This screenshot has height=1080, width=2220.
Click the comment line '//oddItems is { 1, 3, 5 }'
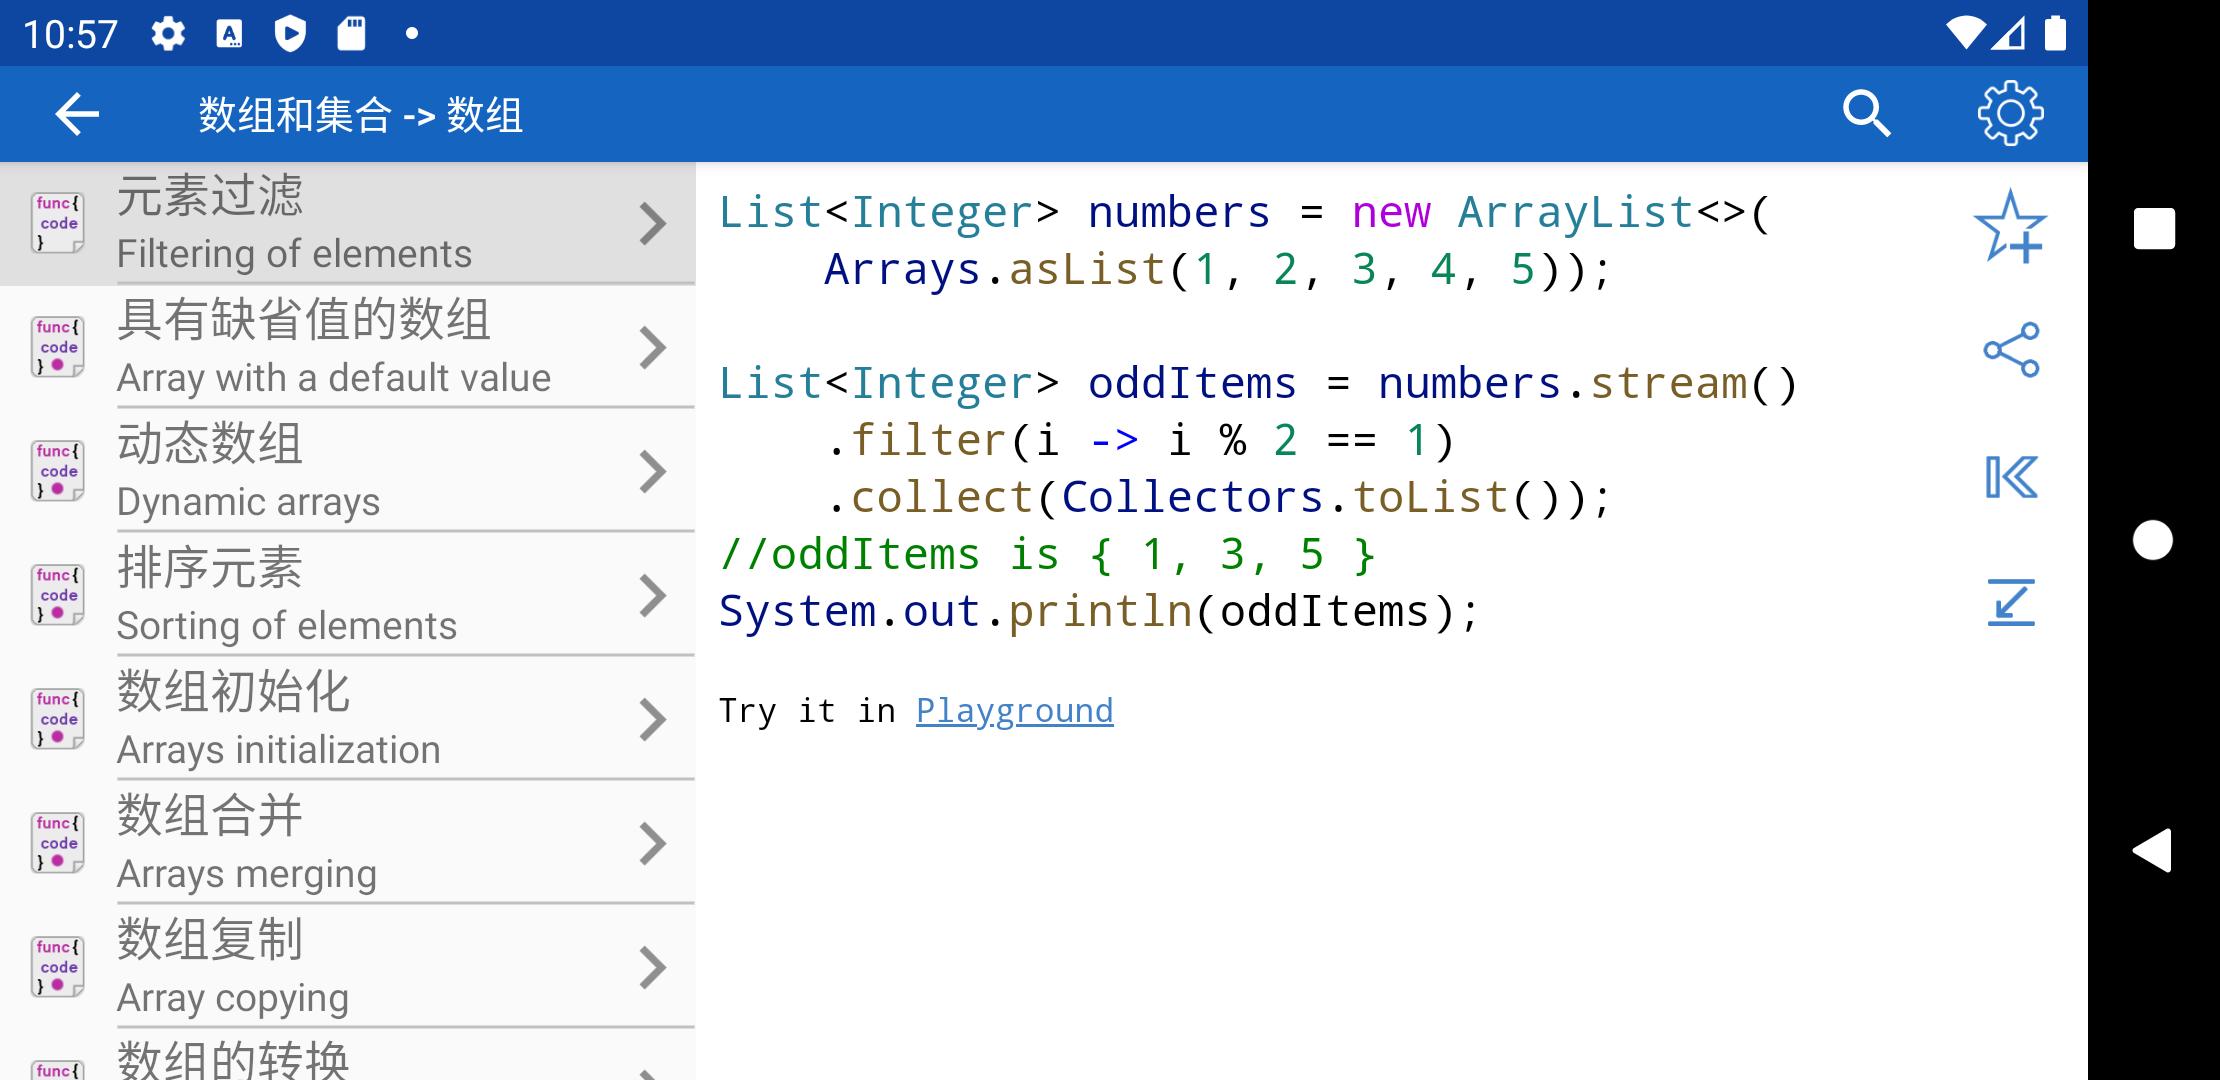pos(1047,554)
